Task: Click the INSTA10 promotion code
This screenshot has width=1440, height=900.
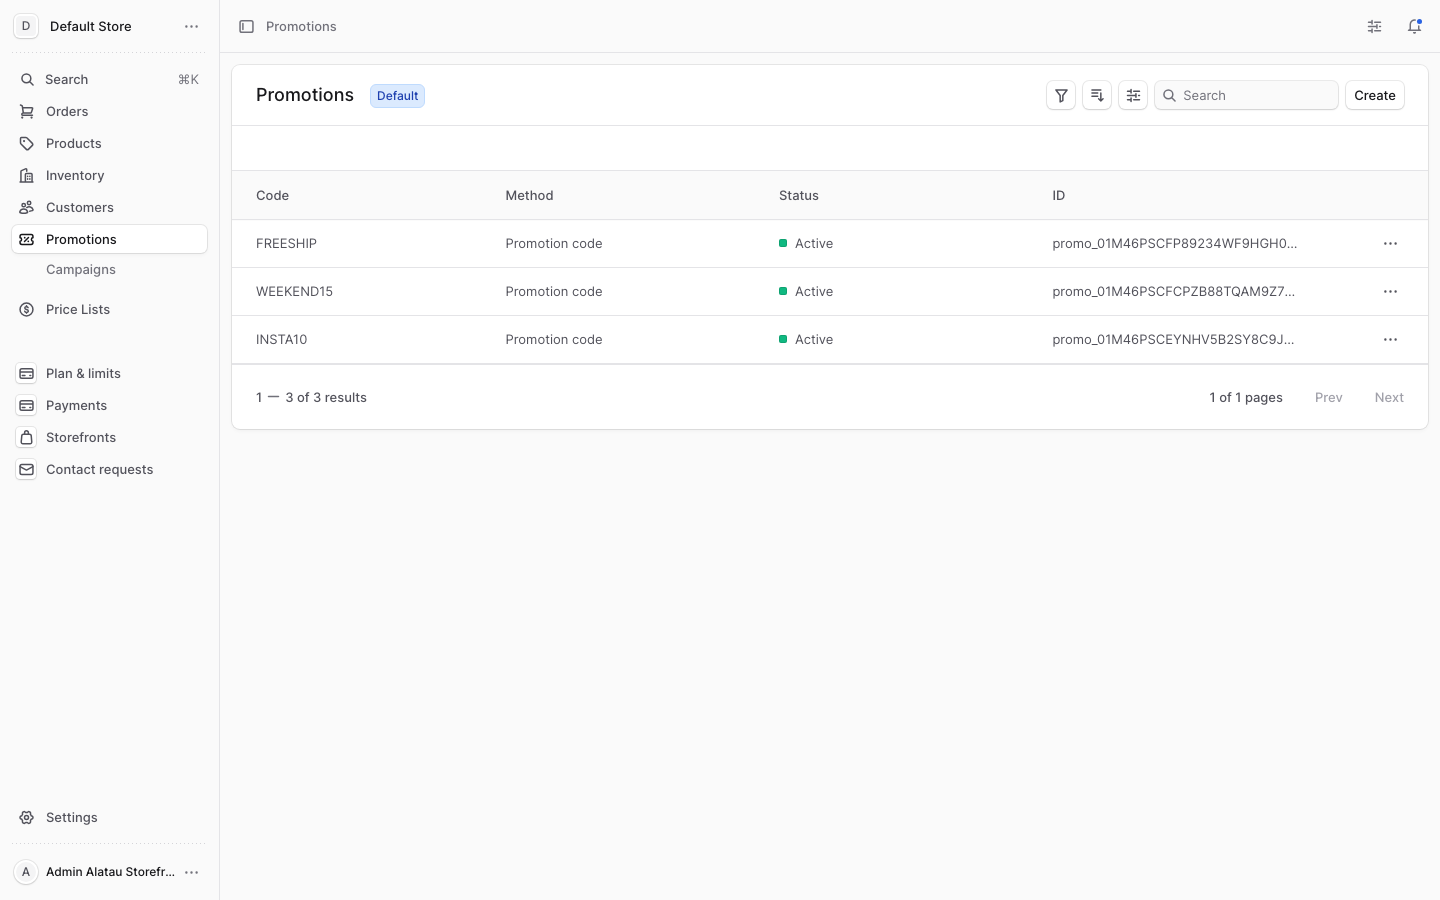Action: pos(281,340)
